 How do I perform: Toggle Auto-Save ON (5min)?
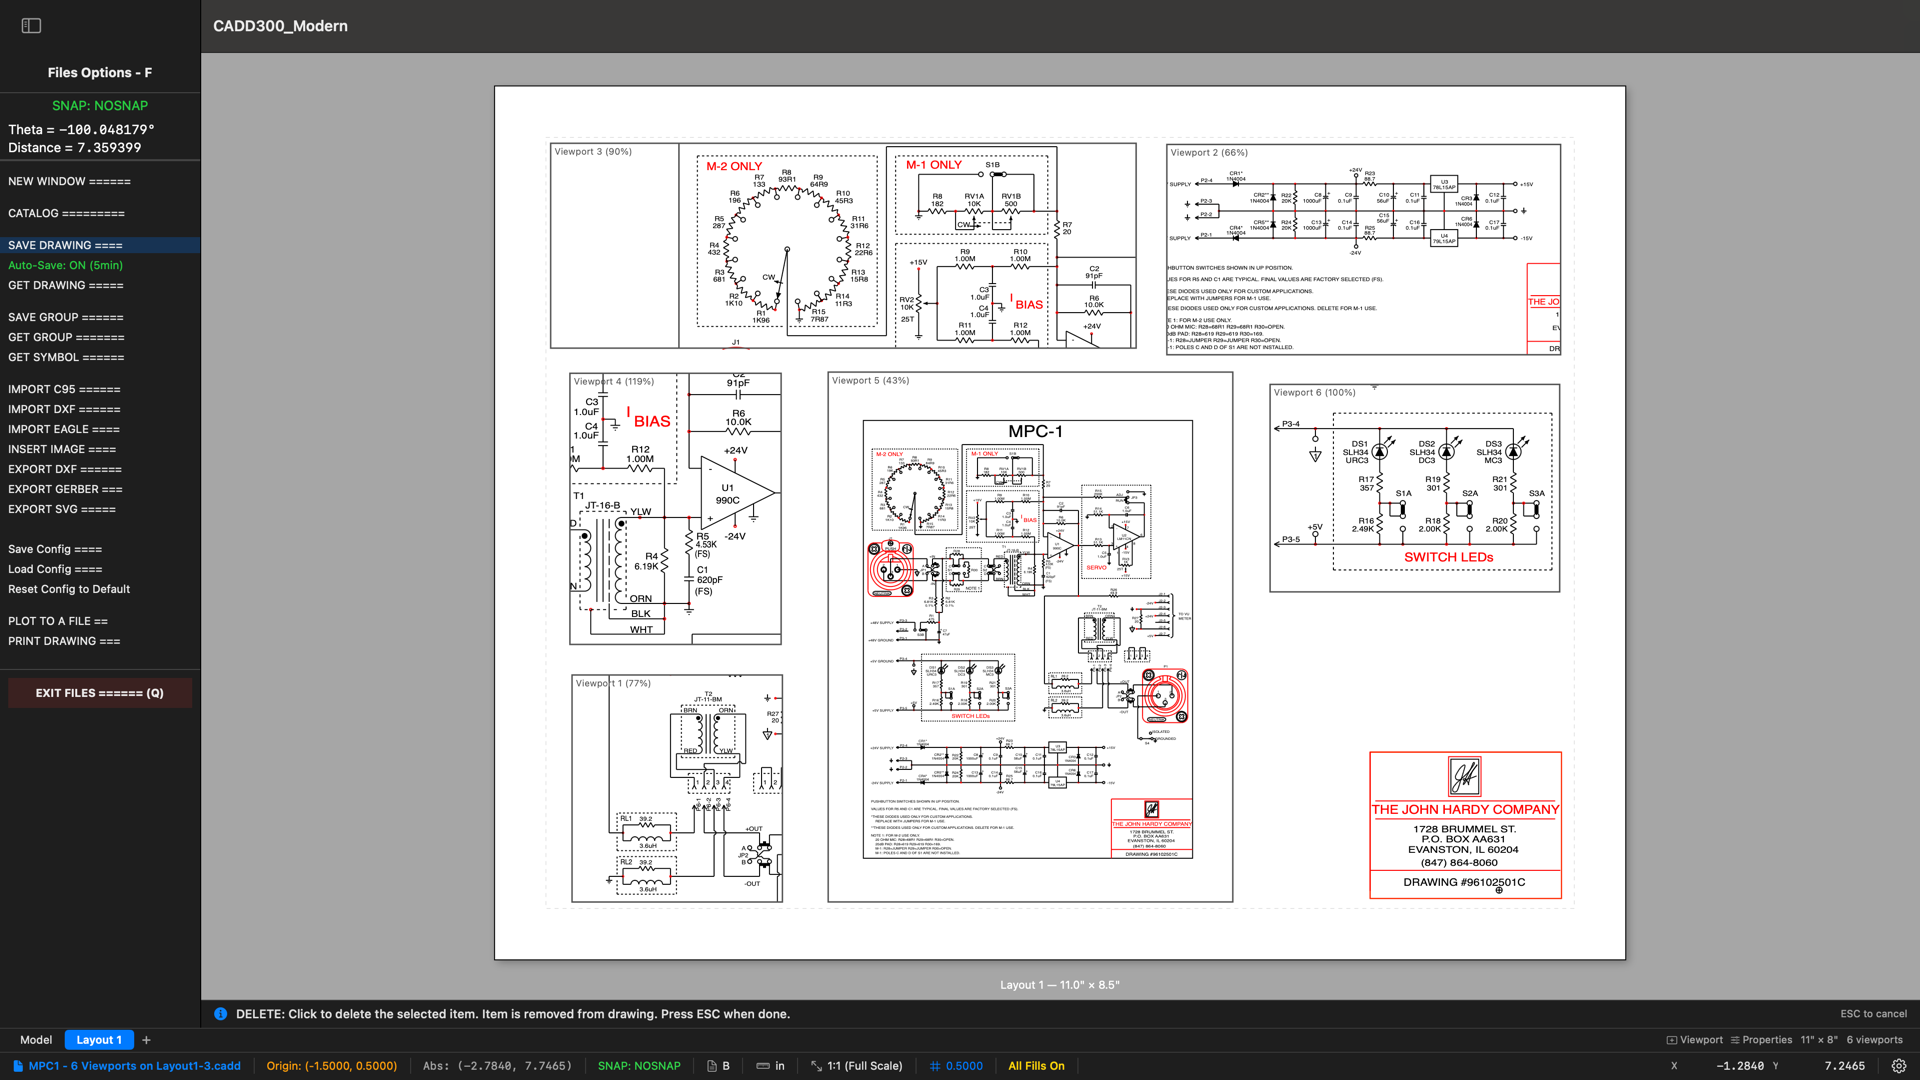(100, 265)
